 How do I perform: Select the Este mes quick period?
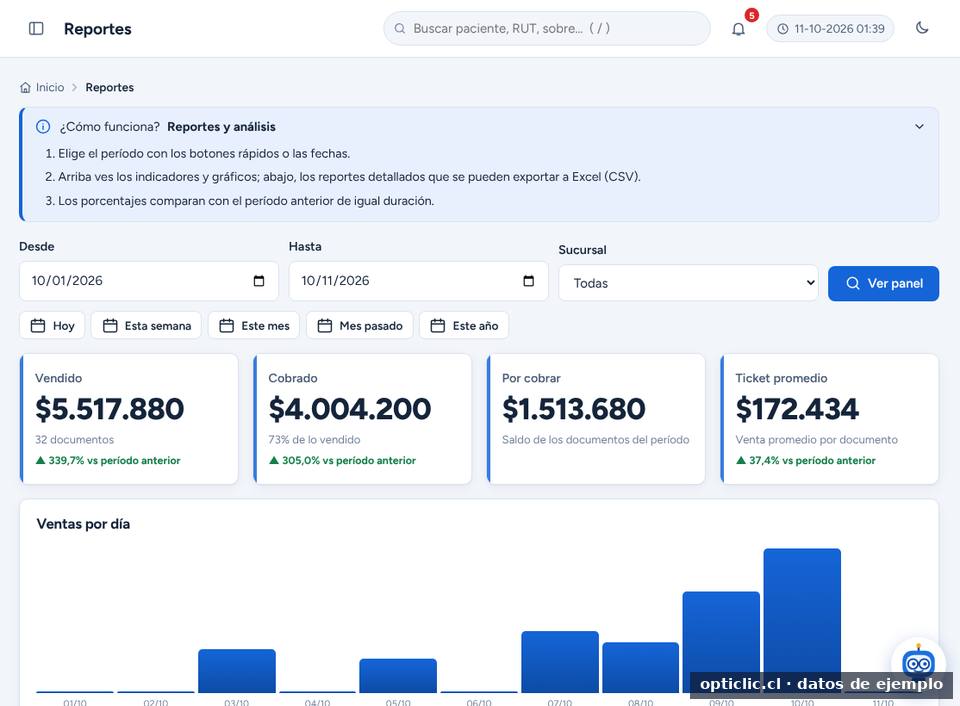coord(253,326)
